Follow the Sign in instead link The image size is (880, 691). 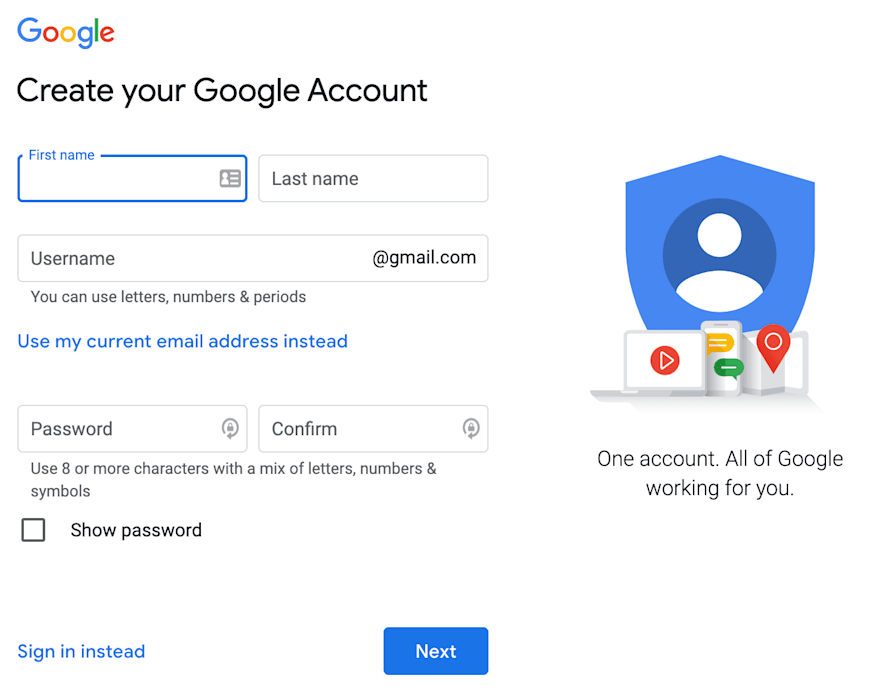81,651
